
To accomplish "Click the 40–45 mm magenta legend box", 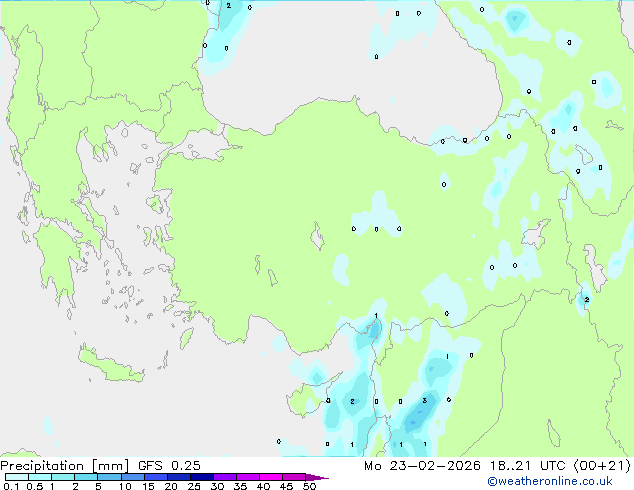I will 271,477.
